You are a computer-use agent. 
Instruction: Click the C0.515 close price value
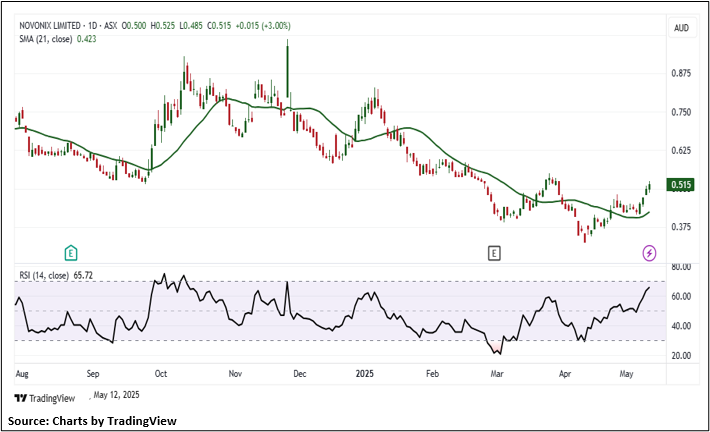pos(219,26)
